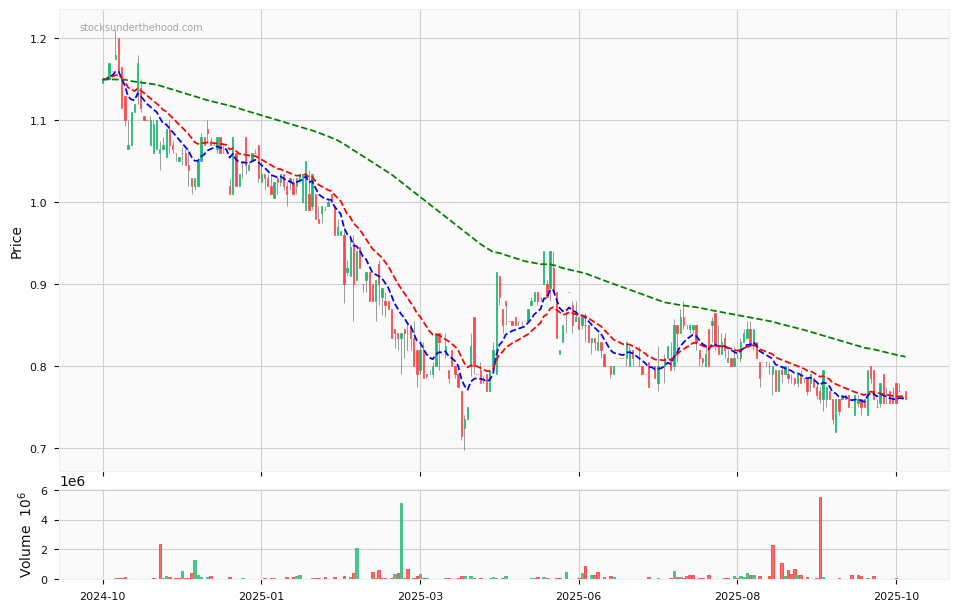
Task: Click the Volume axis title
Action: pyautogui.click(x=26, y=535)
